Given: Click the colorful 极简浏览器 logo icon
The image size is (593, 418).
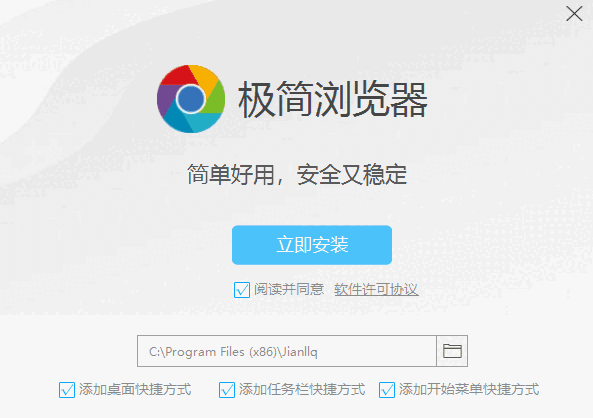Looking at the screenshot, I should (191, 99).
